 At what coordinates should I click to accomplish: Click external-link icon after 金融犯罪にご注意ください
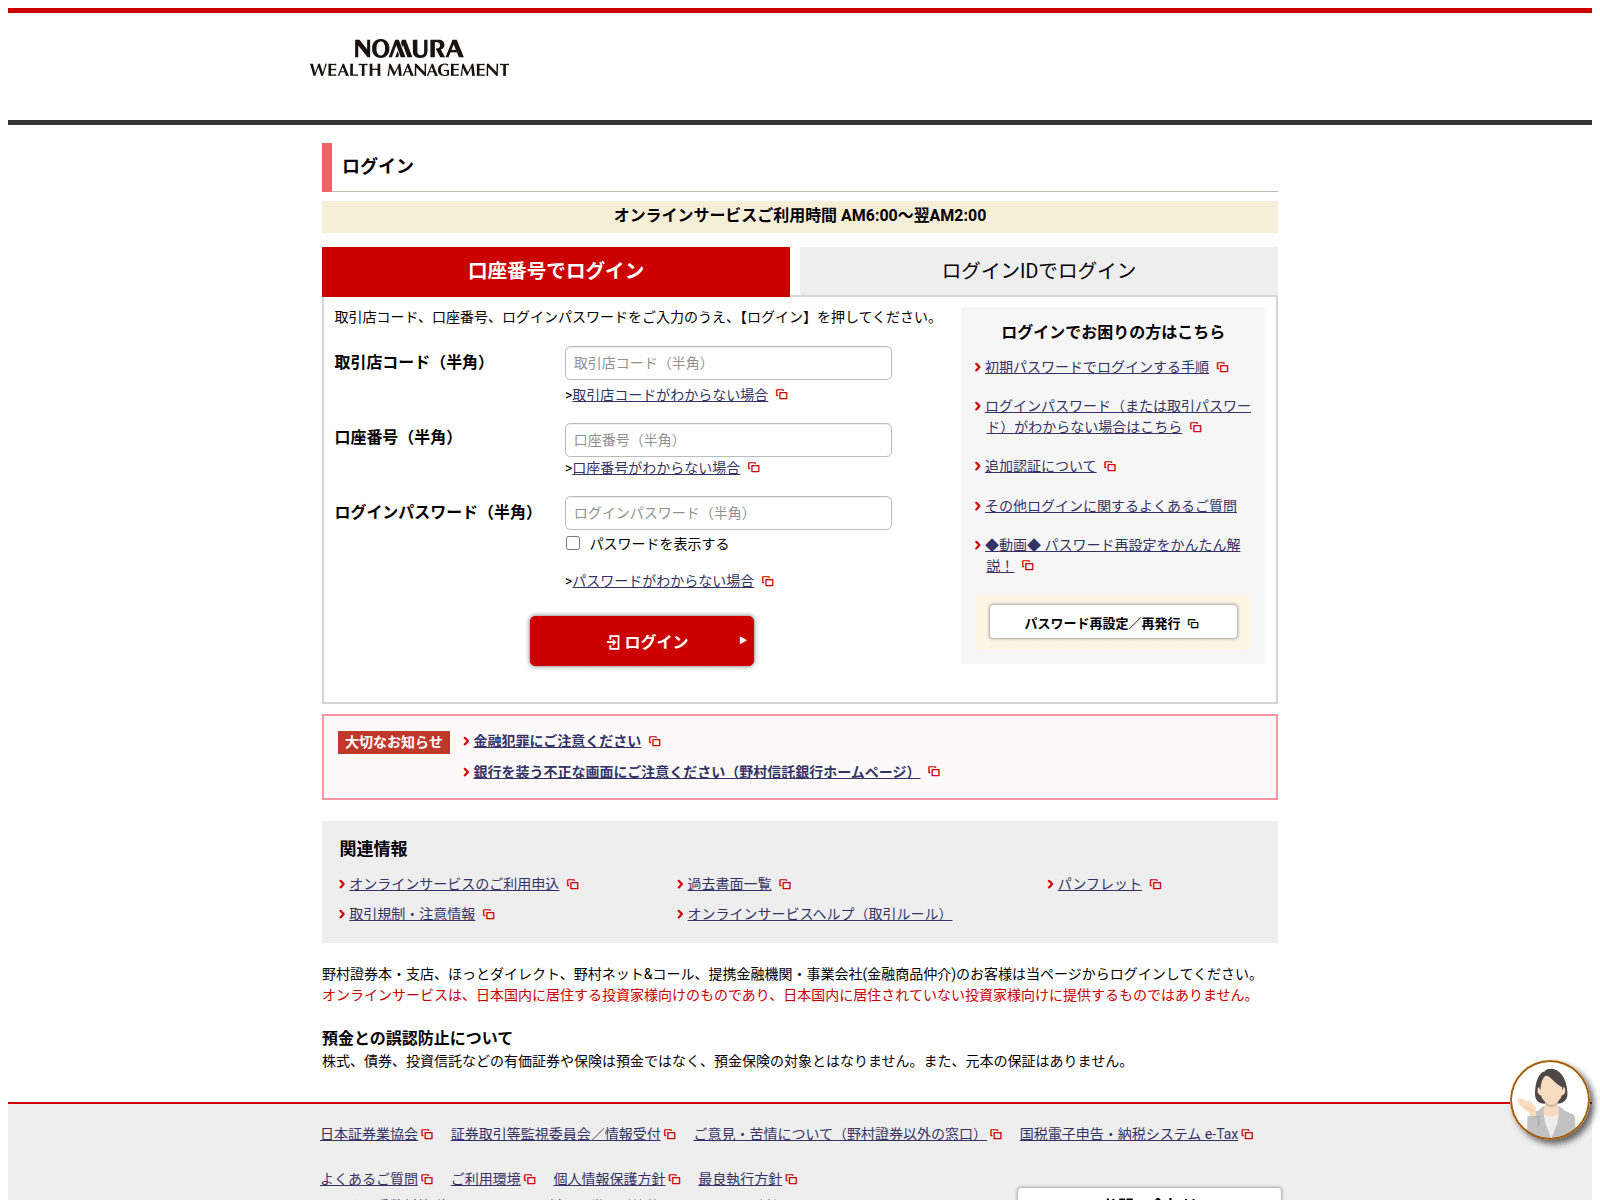pos(655,742)
